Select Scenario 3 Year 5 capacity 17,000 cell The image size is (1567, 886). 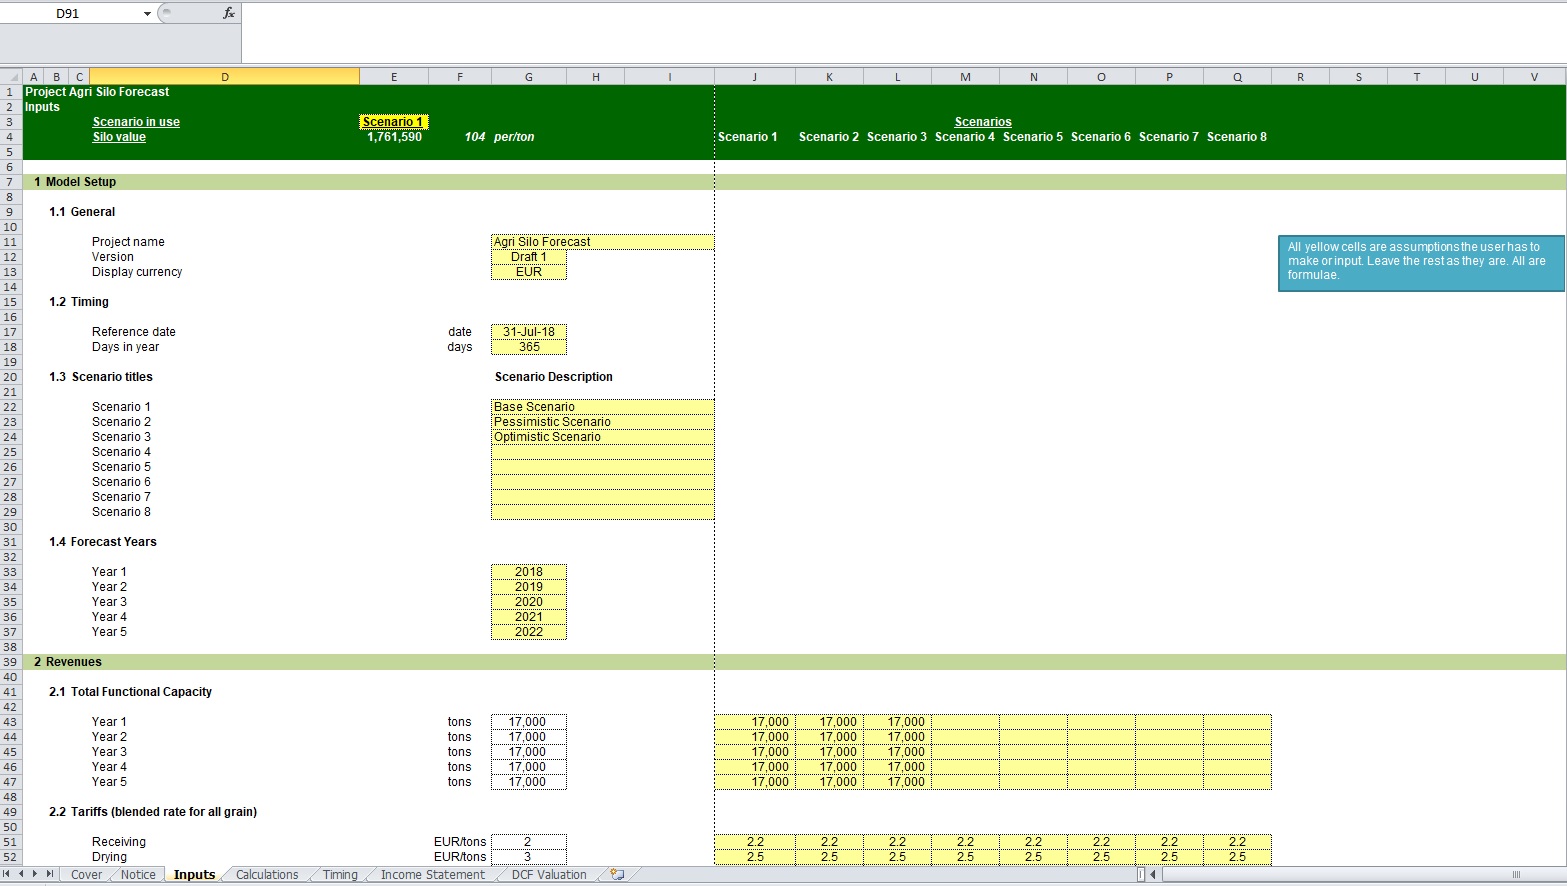click(x=898, y=782)
